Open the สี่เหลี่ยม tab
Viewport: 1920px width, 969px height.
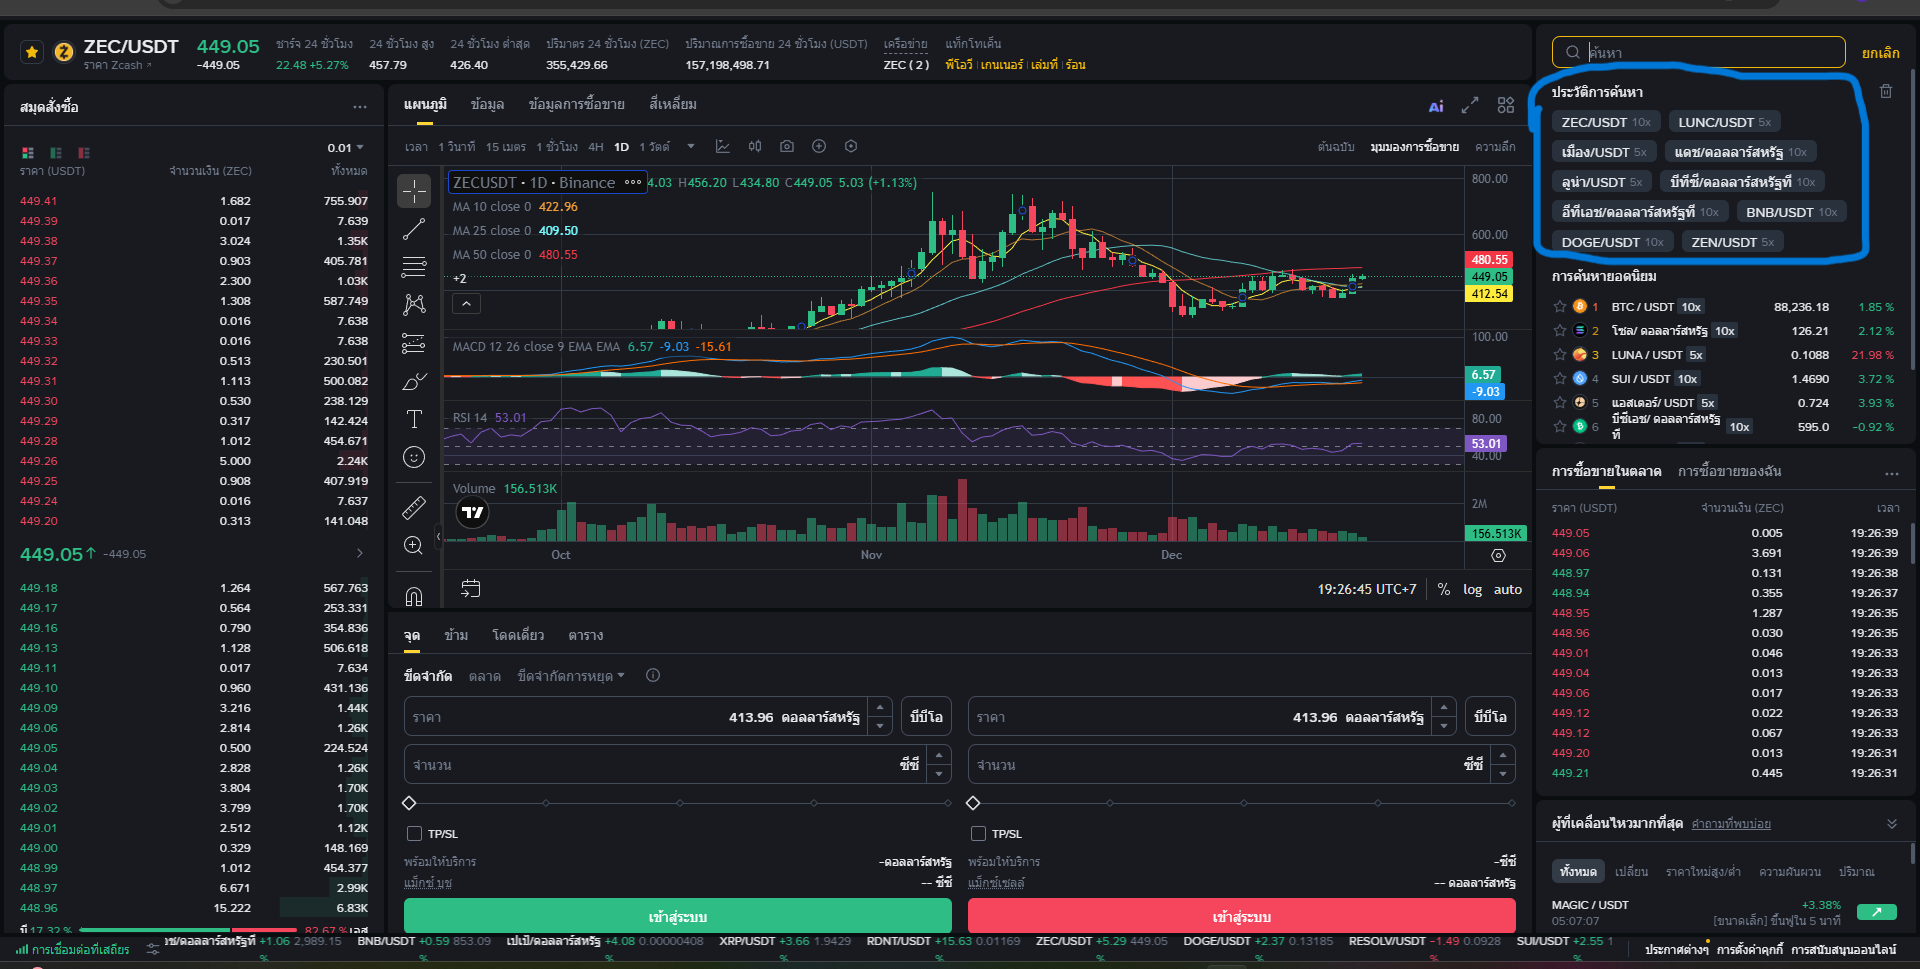673,104
